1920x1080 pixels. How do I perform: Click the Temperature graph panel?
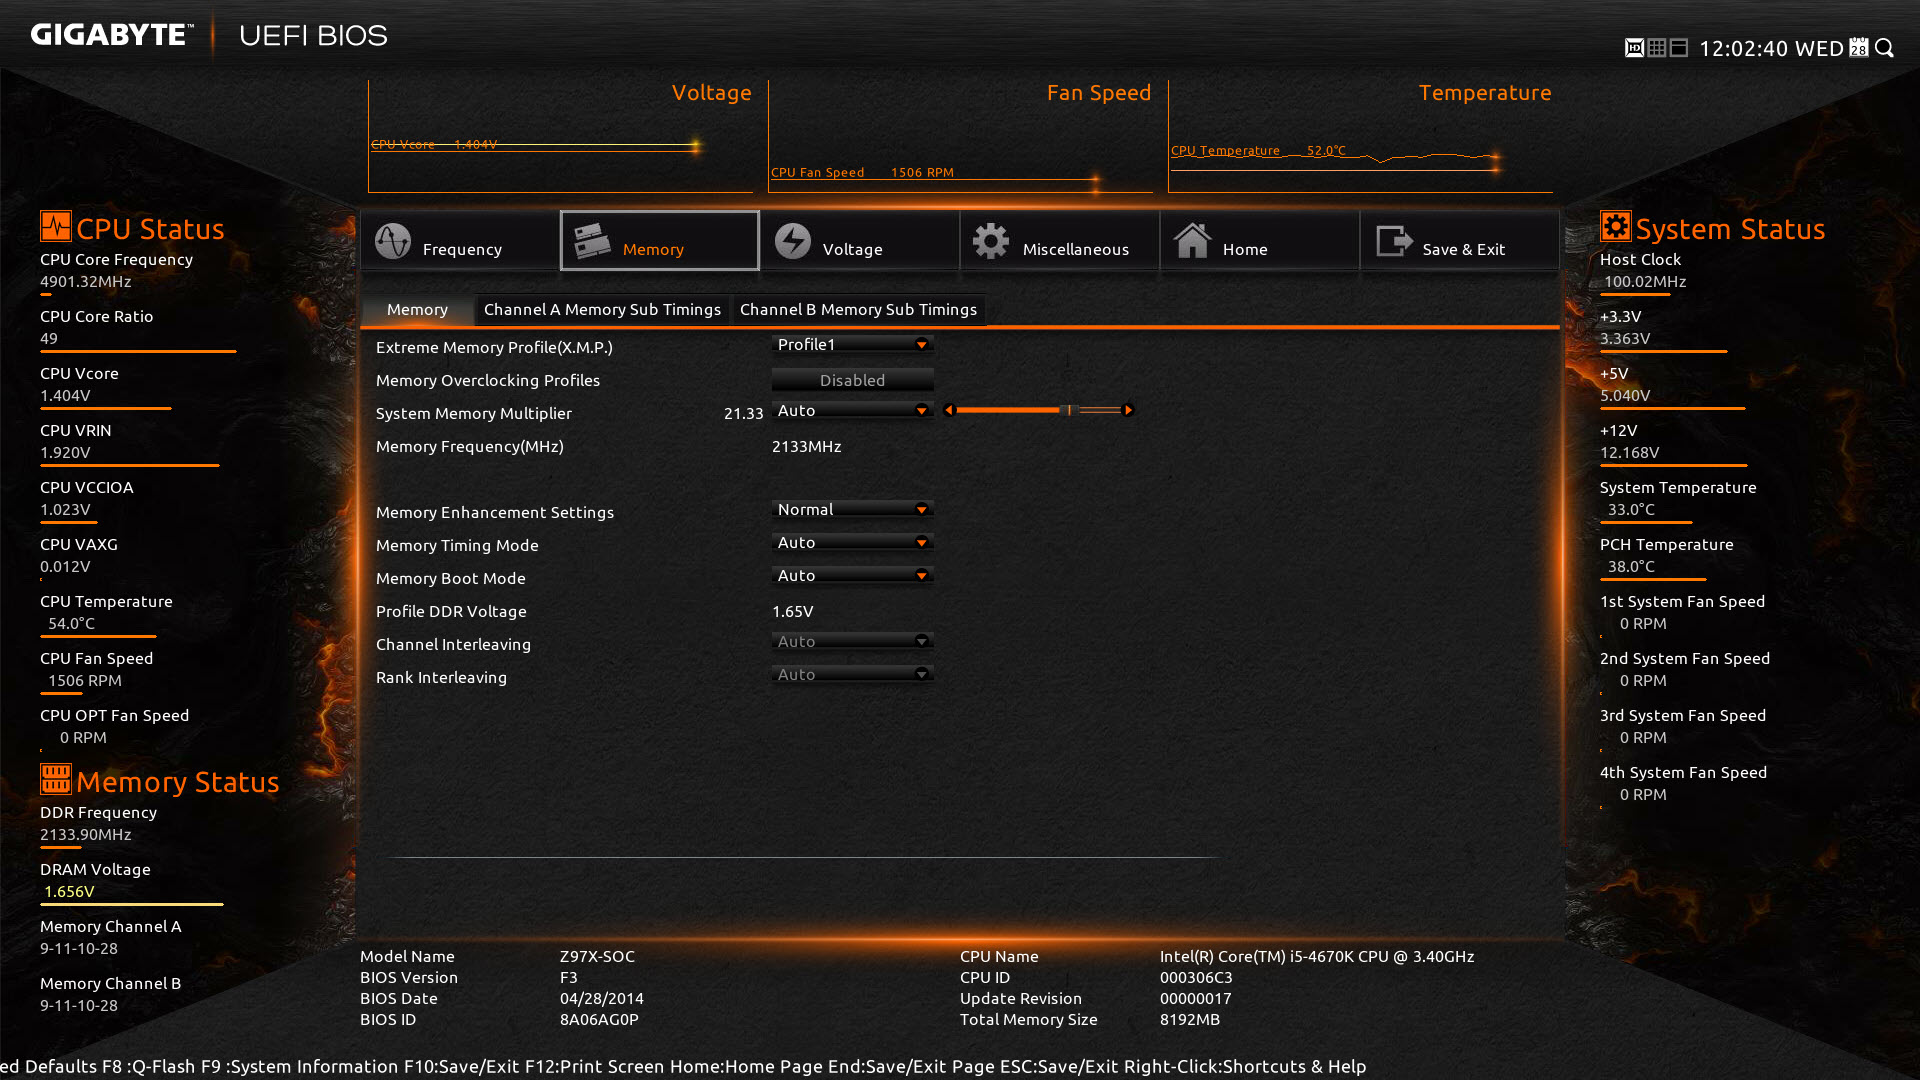point(1360,136)
